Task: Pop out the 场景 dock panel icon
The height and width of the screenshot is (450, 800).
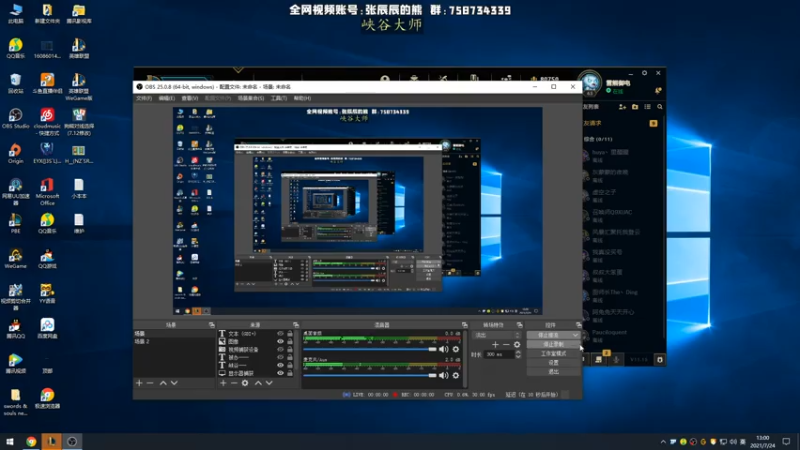Action: [x=211, y=325]
